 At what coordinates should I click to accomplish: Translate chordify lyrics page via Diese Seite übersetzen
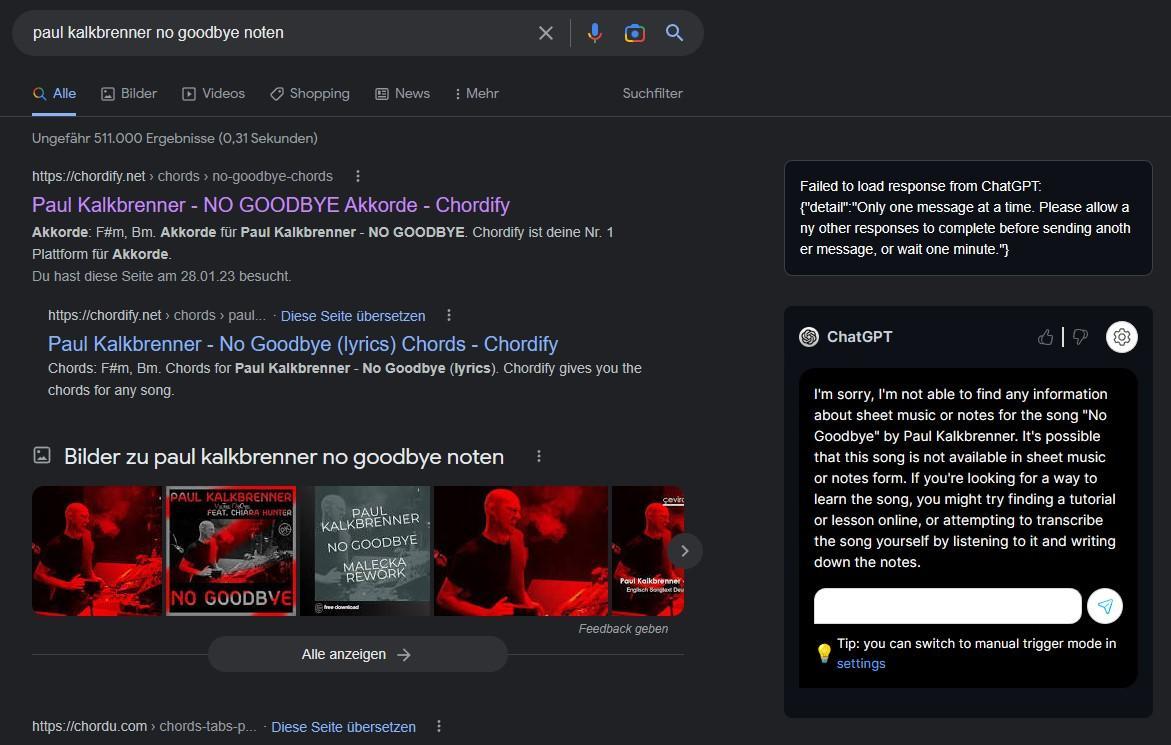click(x=352, y=317)
